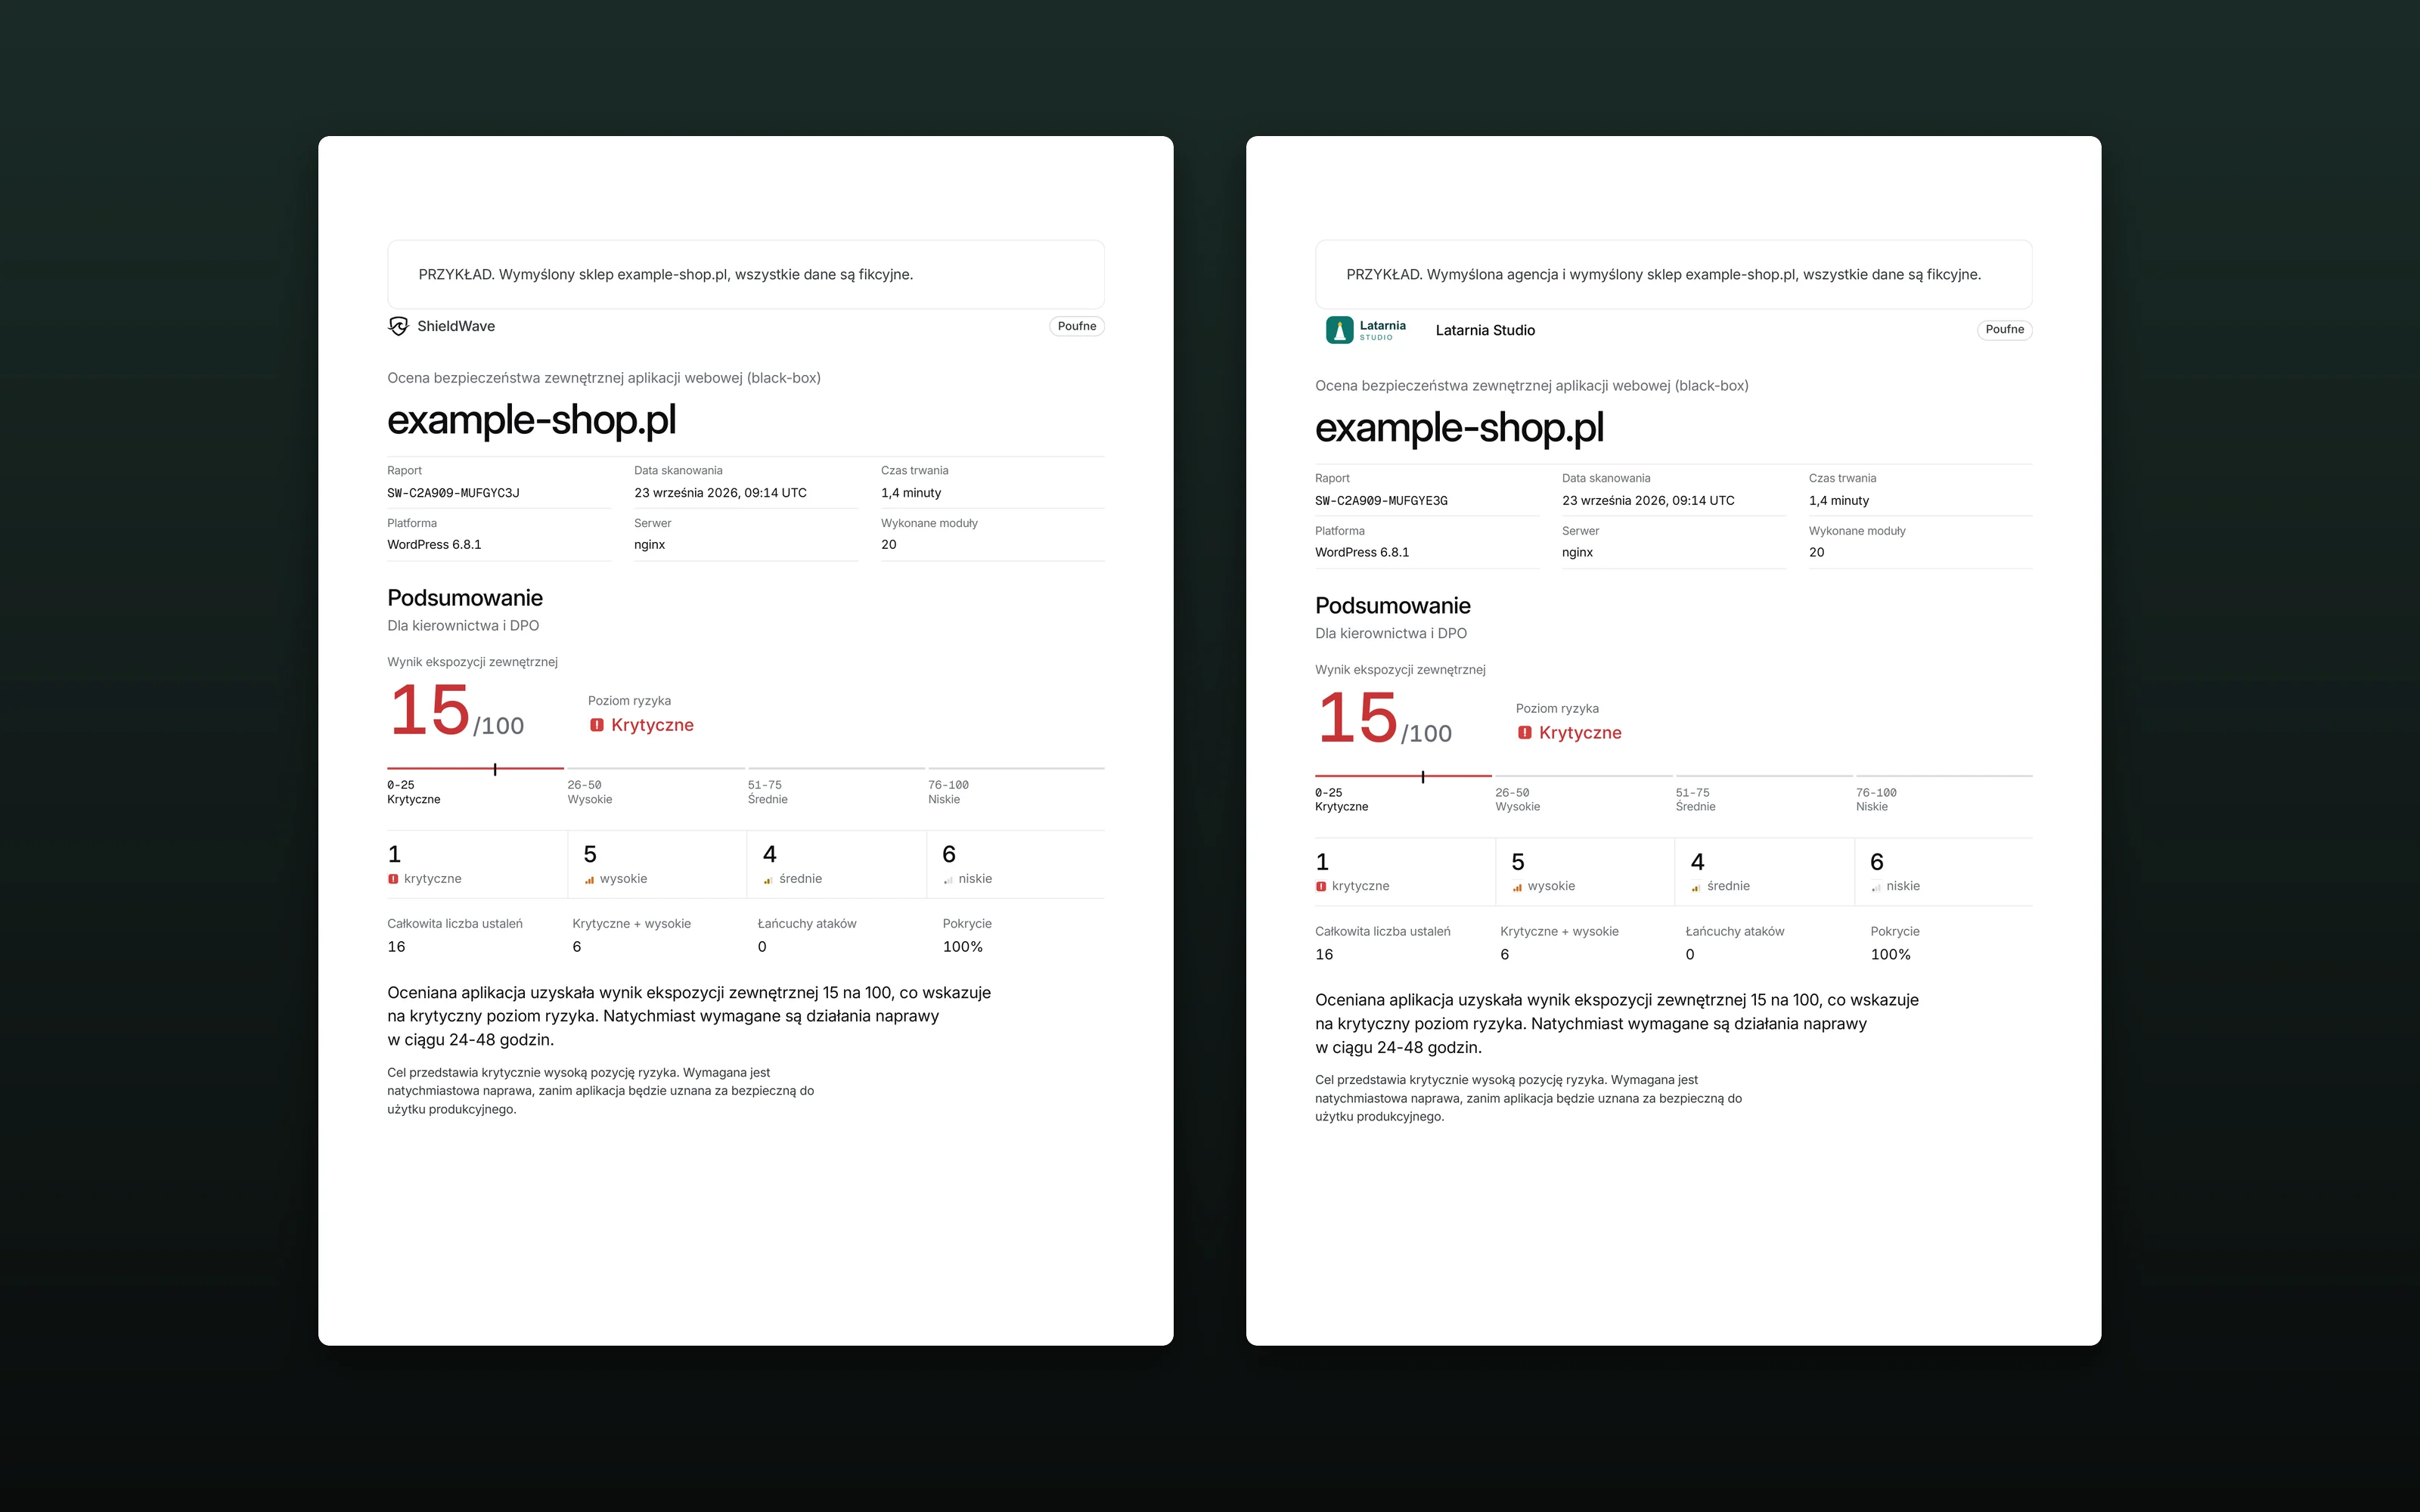Click the PRZYKŁAD notice box in ShieldWave report
Viewport: 2420px width, 1512px height.
coord(746,274)
